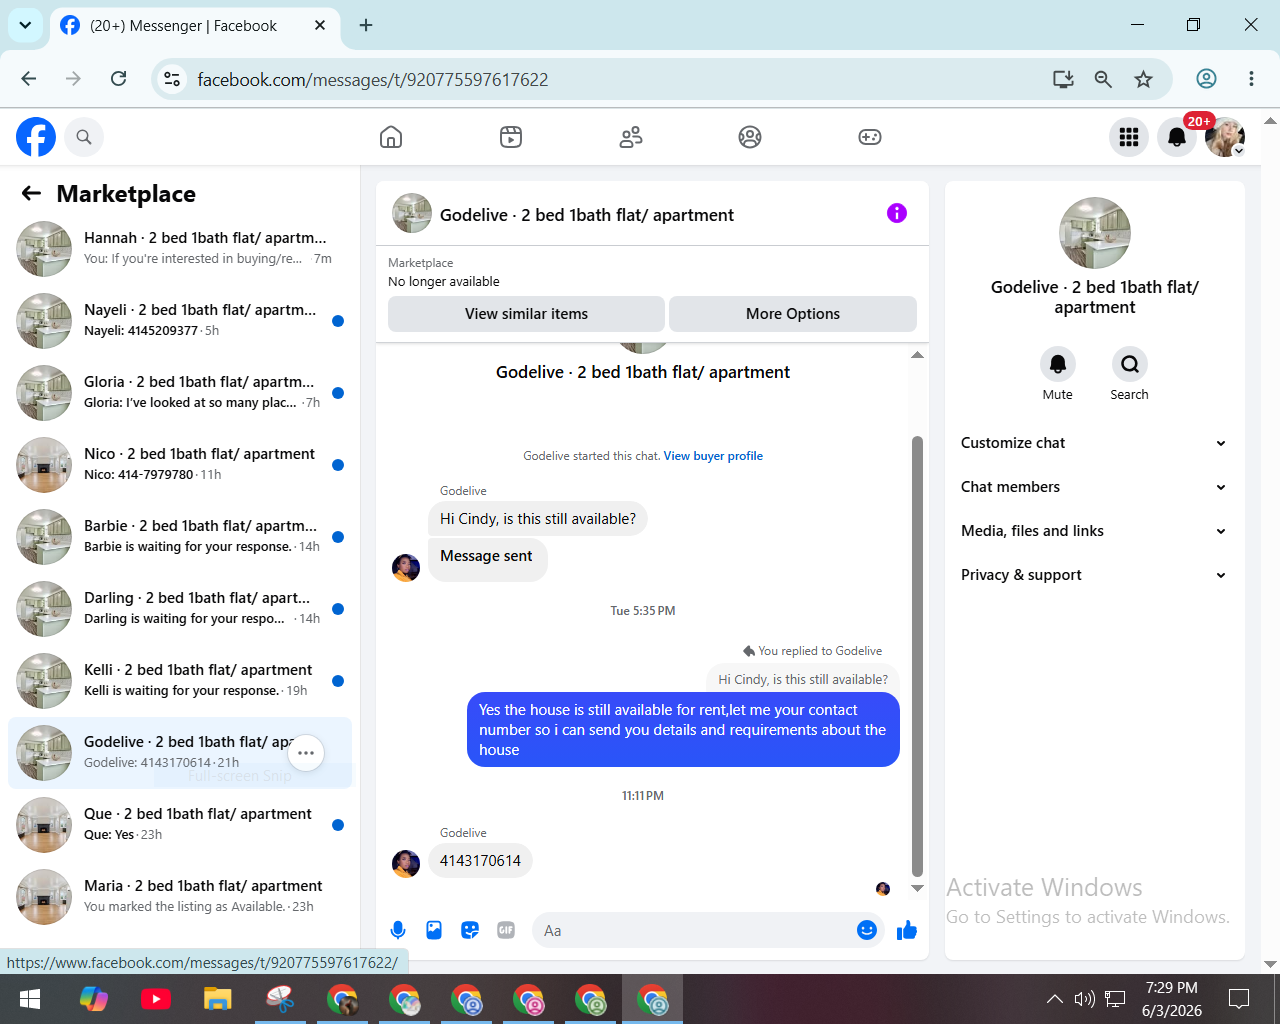1280x1024 pixels.
Task: Click the chat messages vertical scrollbar
Action: [917, 656]
